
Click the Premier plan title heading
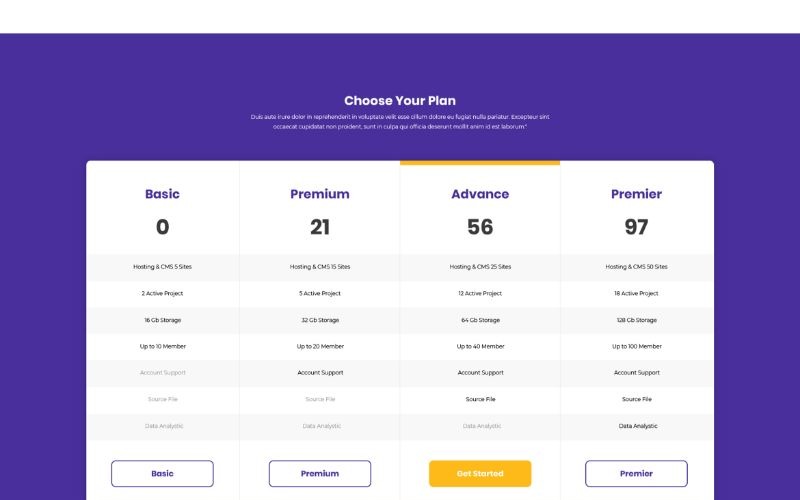coord(636,194)
